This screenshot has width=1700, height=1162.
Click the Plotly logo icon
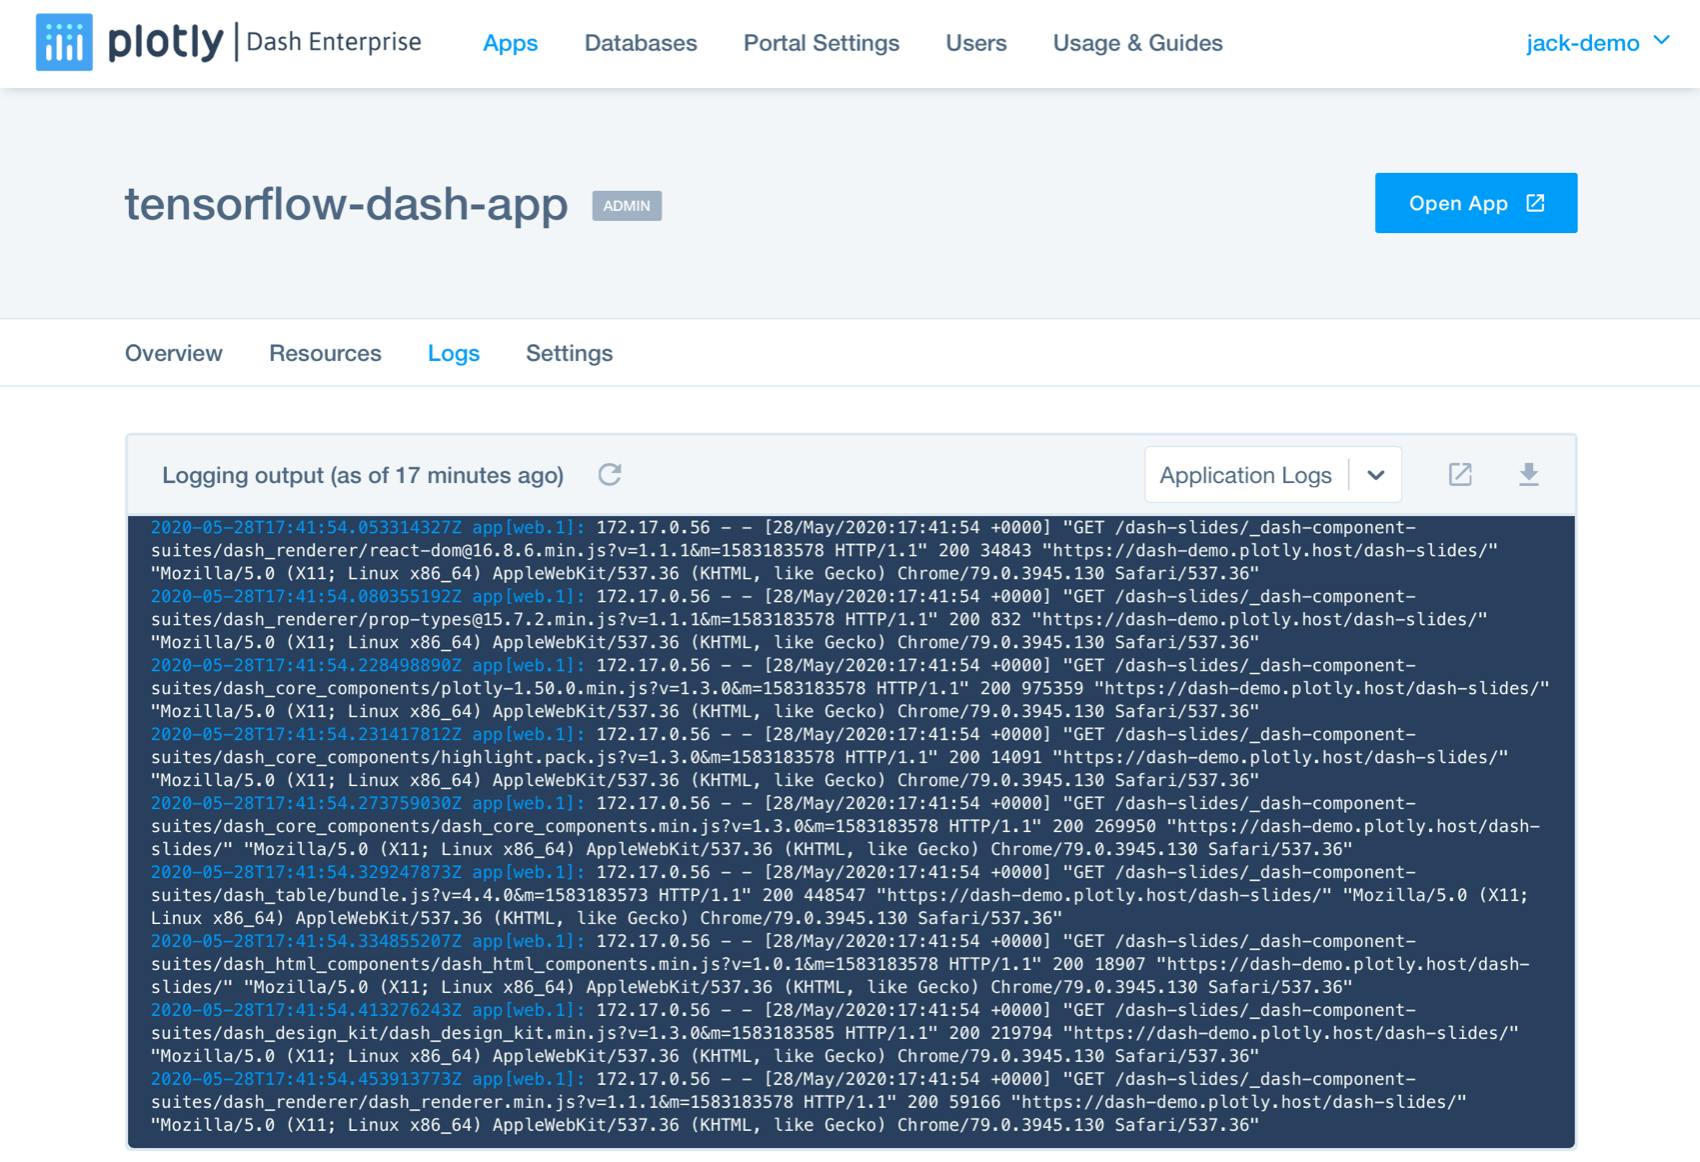point(64,42)
